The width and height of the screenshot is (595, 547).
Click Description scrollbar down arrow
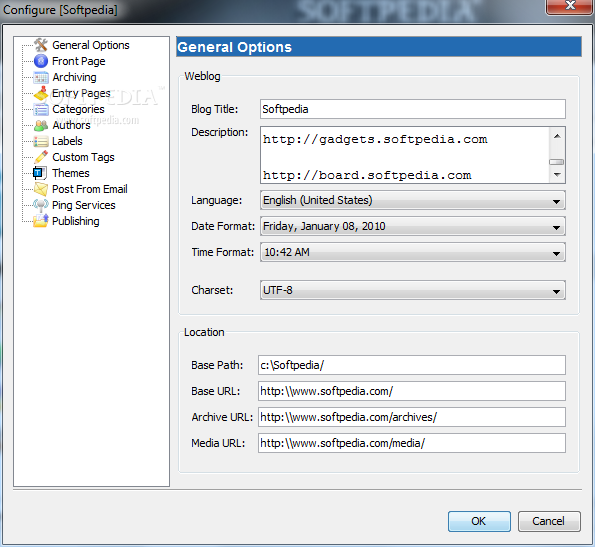557,175
